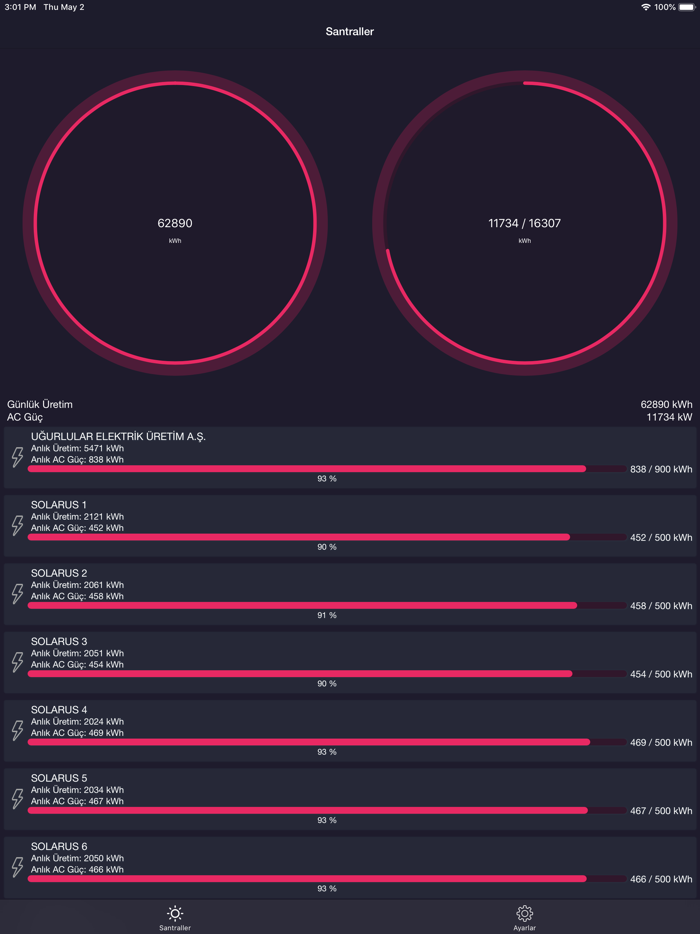Select the 458 / 500 kWh value

click(x=661, y=606)
